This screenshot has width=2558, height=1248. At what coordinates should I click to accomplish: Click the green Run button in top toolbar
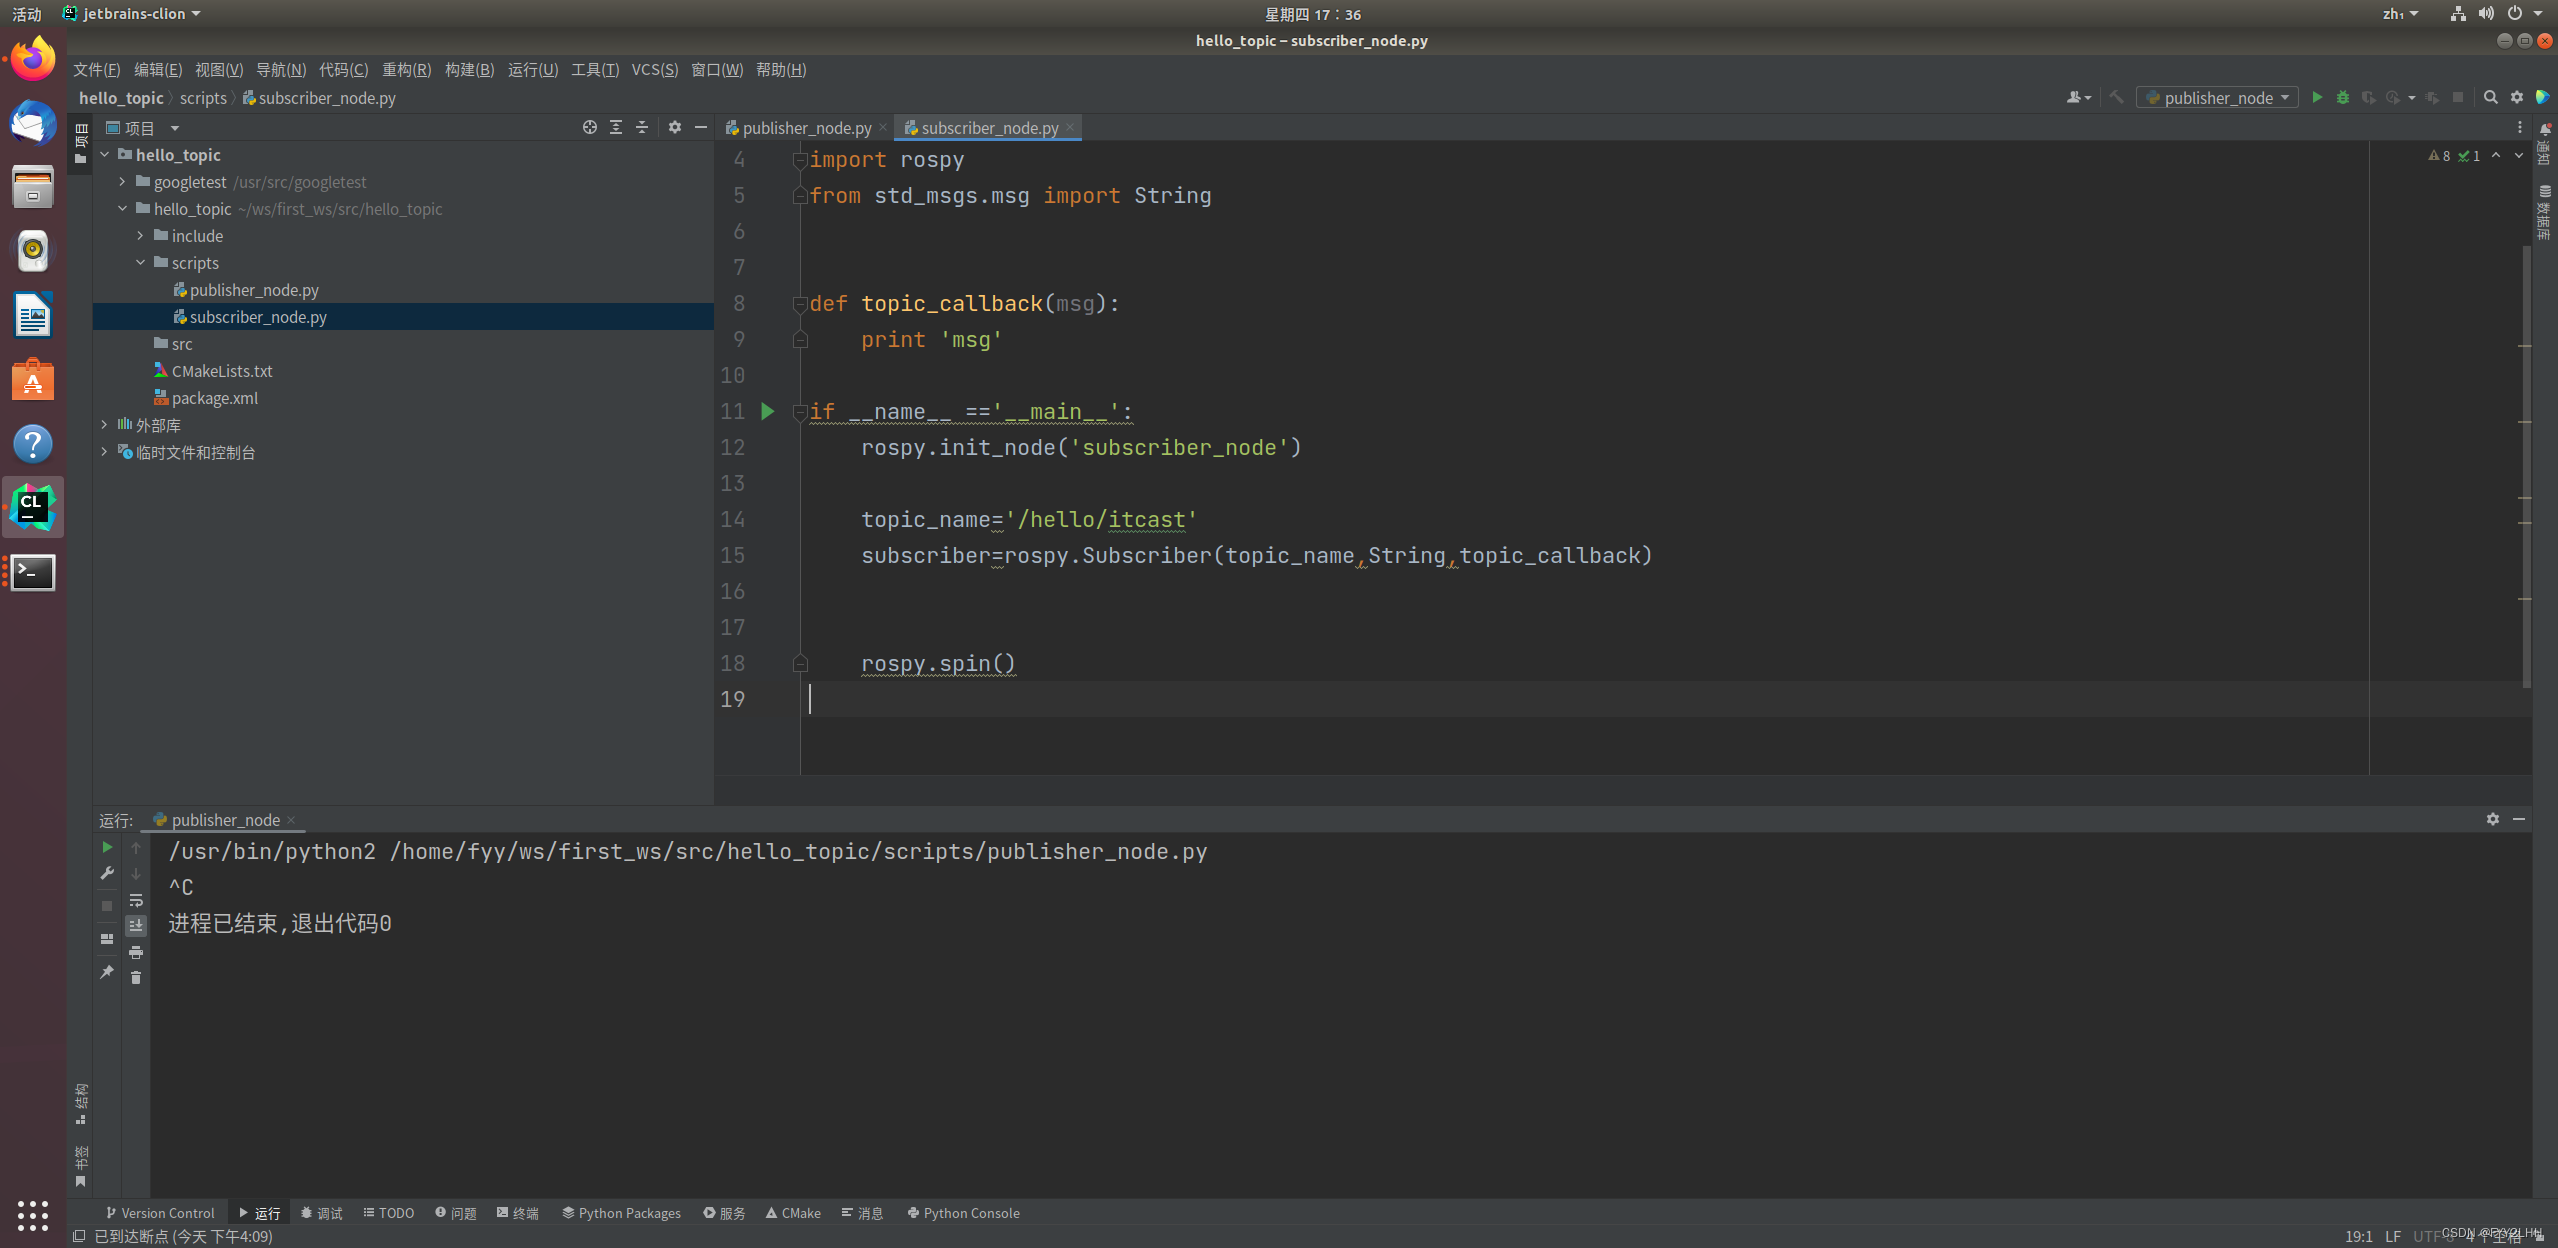click(2317, 97)
